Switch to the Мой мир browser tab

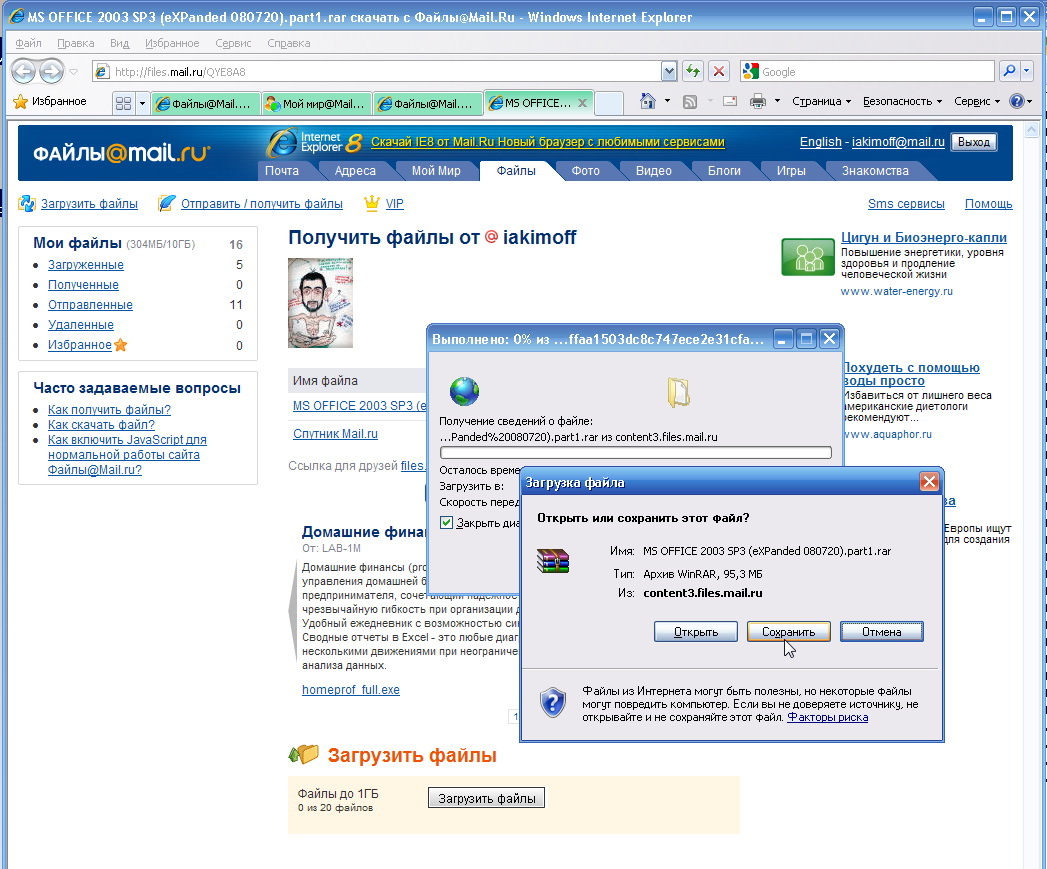[x=316, y=103]
